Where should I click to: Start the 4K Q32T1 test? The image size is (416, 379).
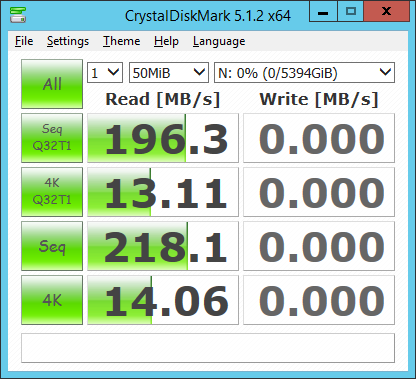pos(52,192)
